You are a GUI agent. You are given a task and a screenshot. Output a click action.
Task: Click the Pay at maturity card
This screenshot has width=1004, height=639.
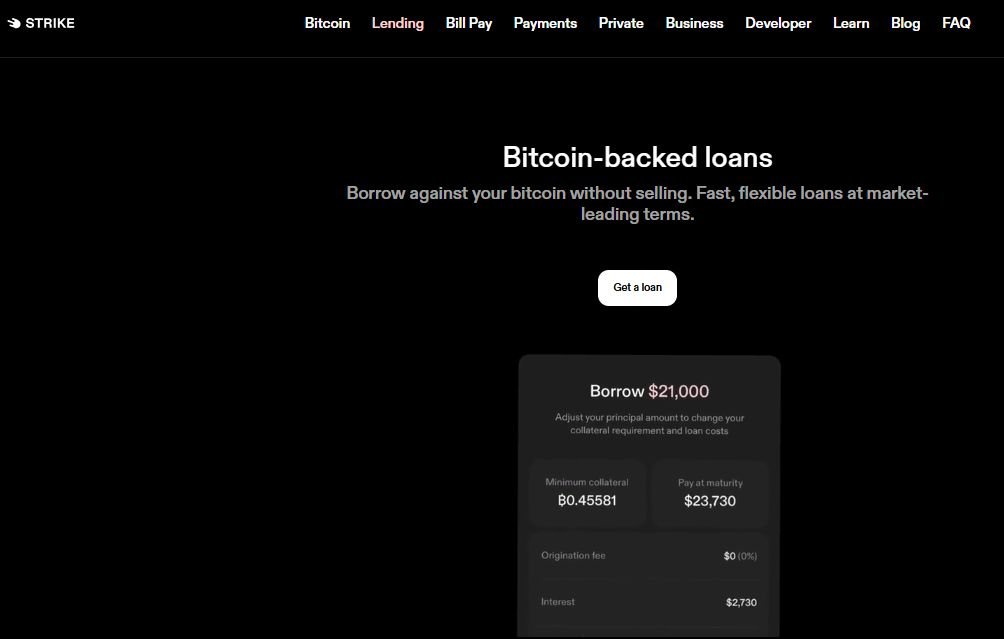coord(710,492)
